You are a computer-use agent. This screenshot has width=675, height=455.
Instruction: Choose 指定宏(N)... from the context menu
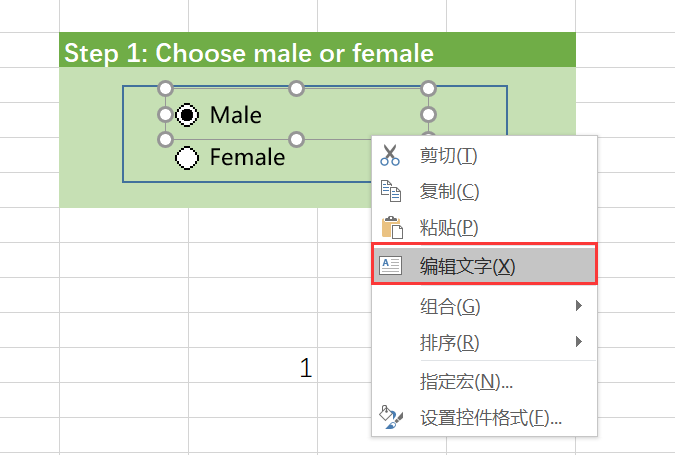click(x=467, y=381)
